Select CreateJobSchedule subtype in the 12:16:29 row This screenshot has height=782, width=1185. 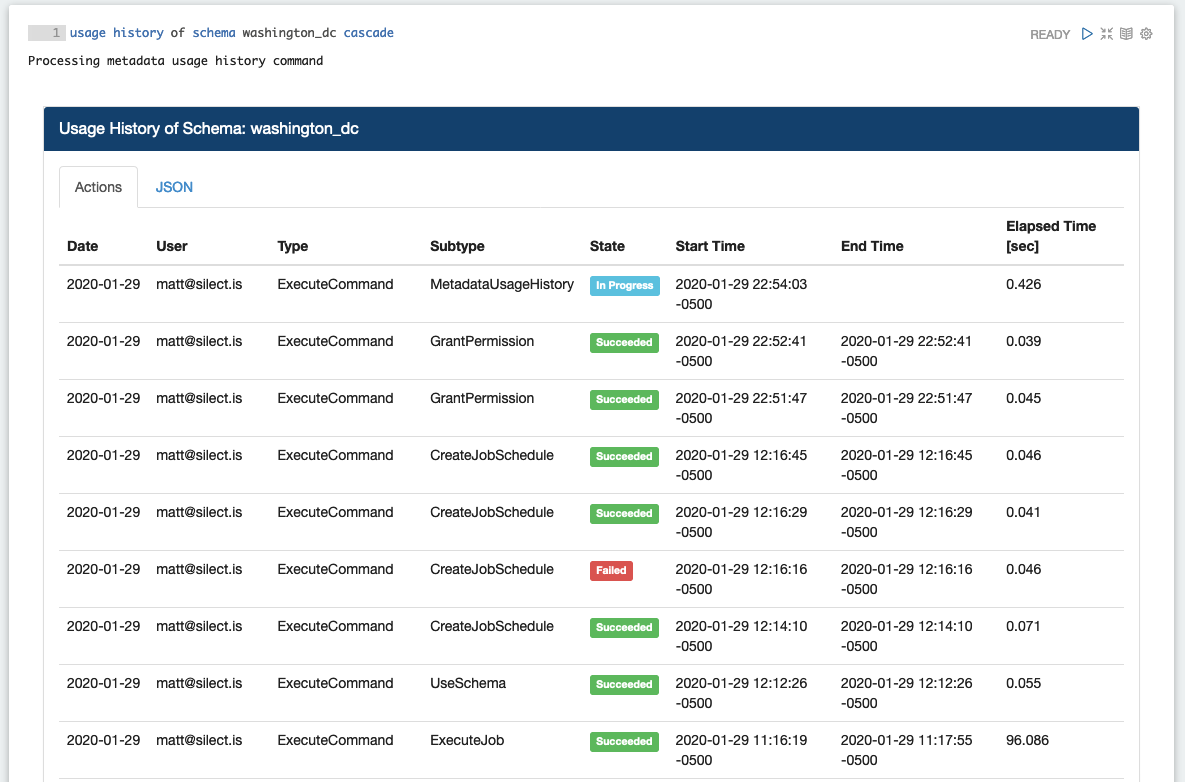point(492,512)
